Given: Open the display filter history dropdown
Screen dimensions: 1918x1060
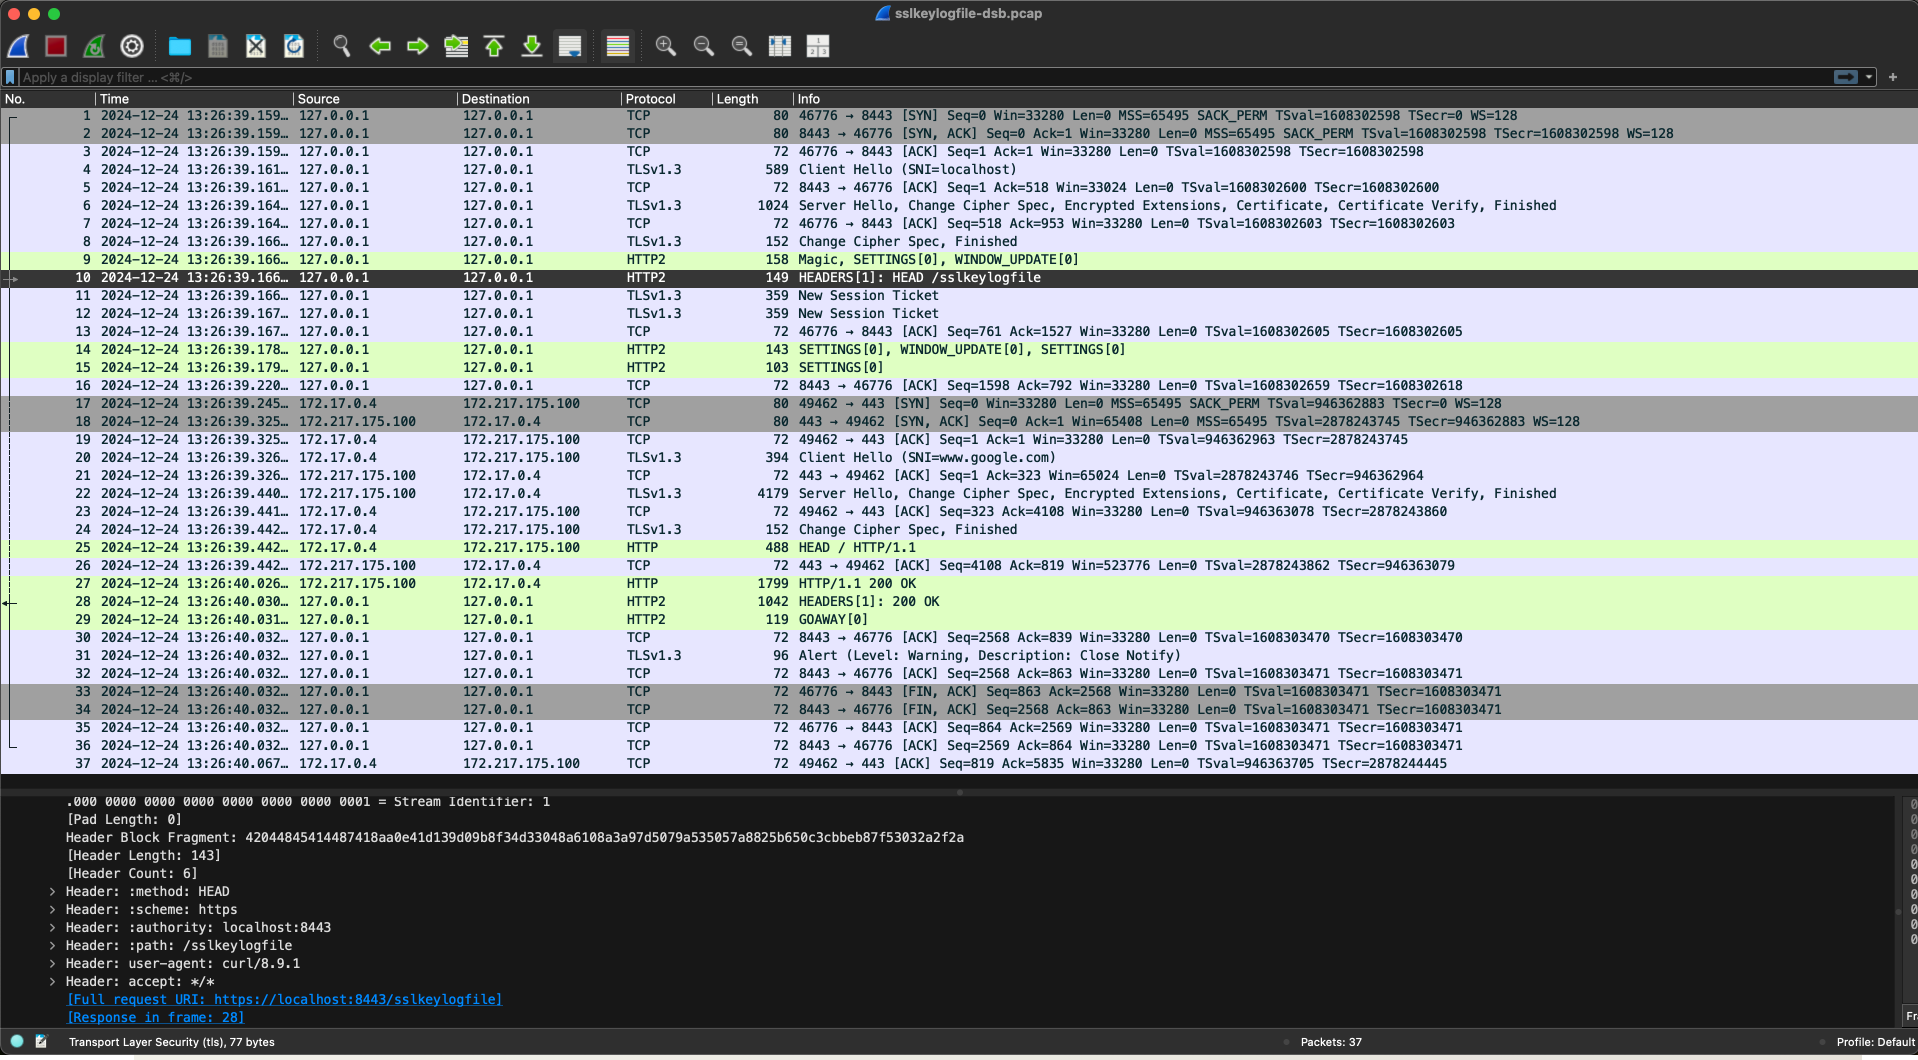Looking at the screenshot, I should (1869, 77).
